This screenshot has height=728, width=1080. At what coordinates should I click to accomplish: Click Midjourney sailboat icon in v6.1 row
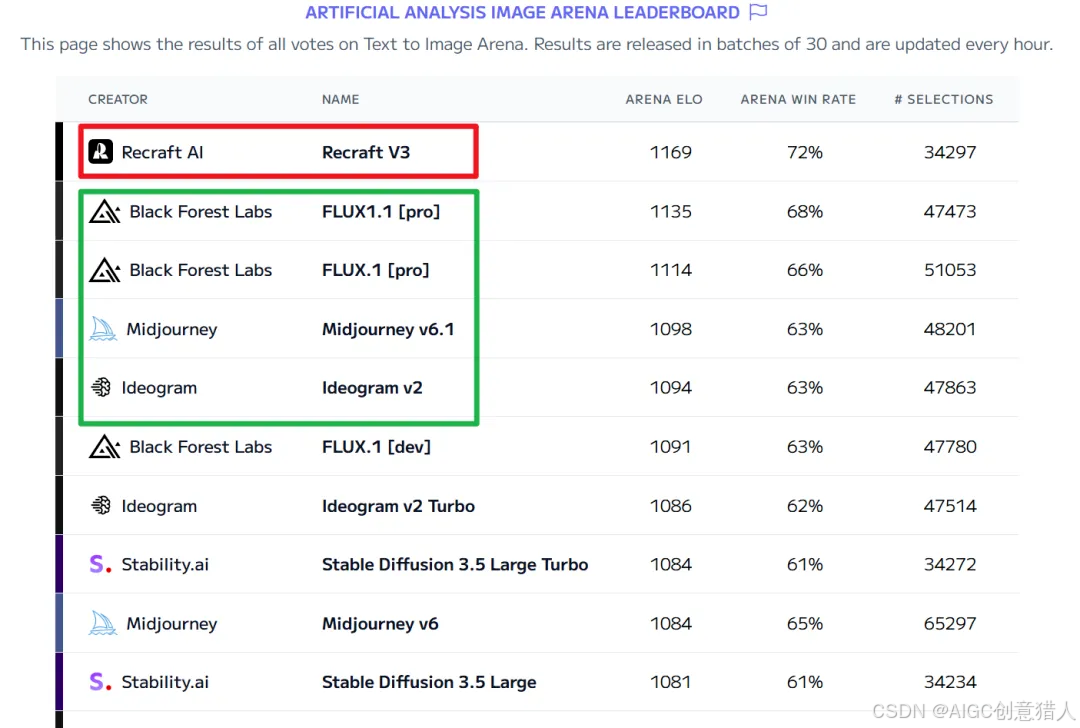click(103, 329)
